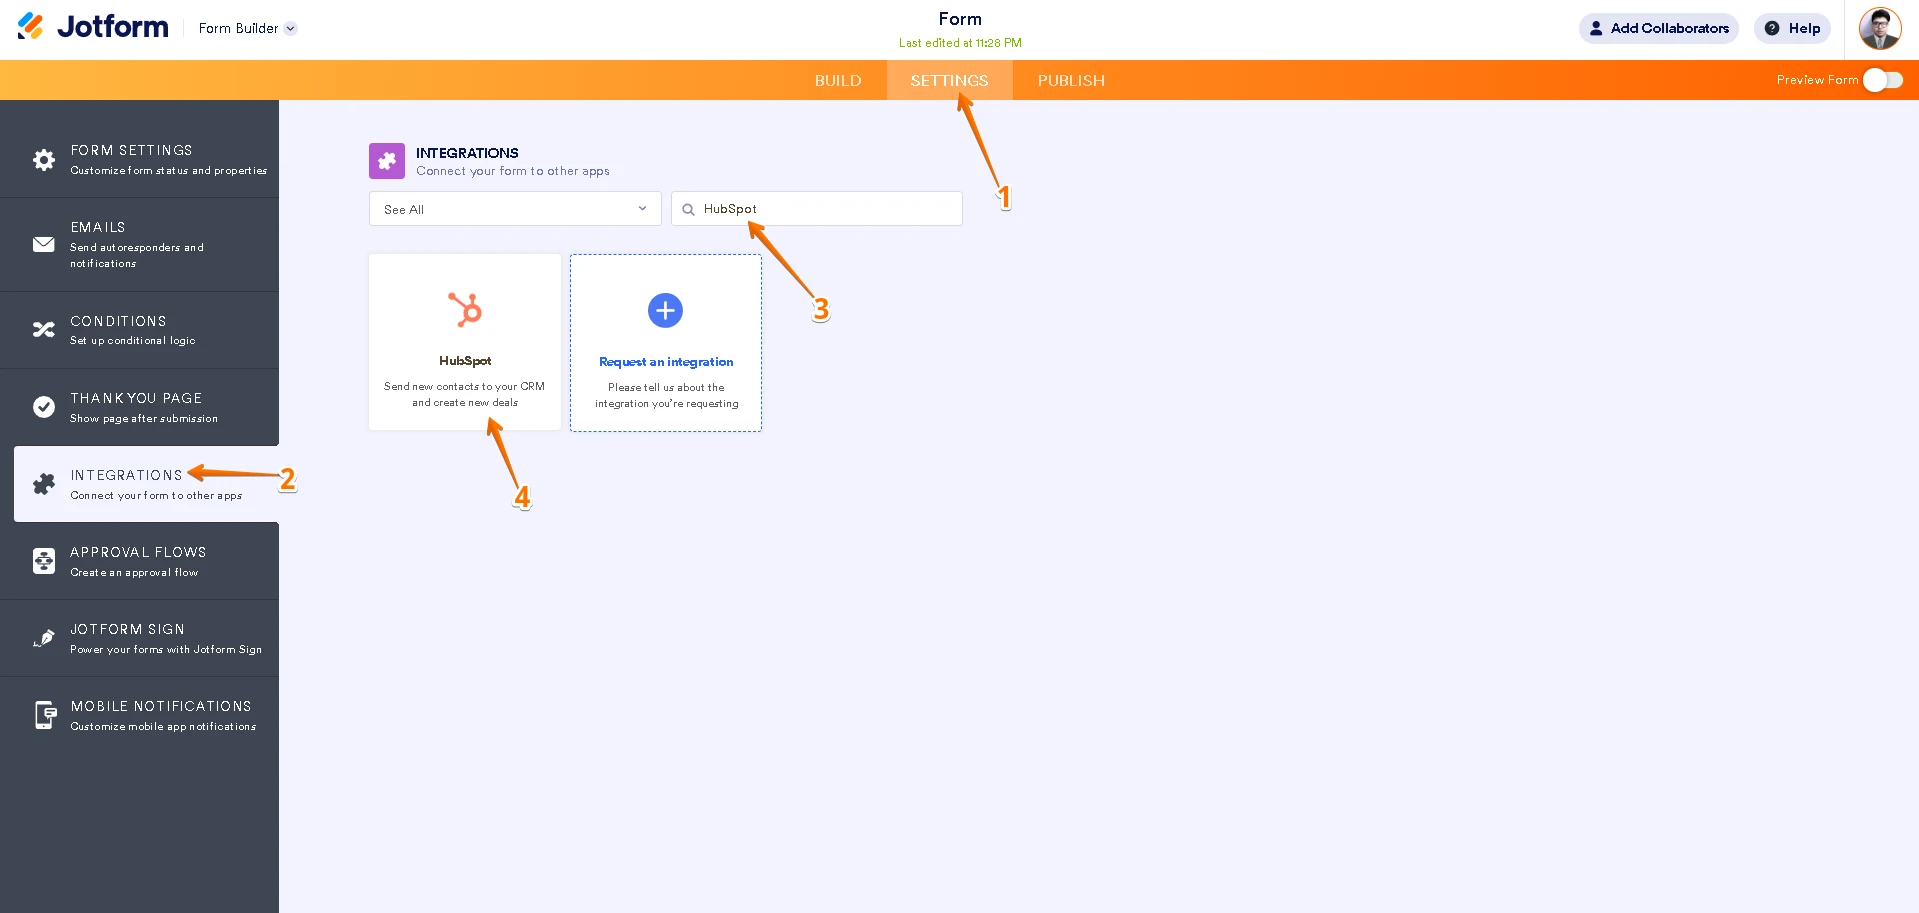Open the profile avatar picture
Image resolution: width=1919 pixels, height=913 pixels.
[x=1879, y=28]
